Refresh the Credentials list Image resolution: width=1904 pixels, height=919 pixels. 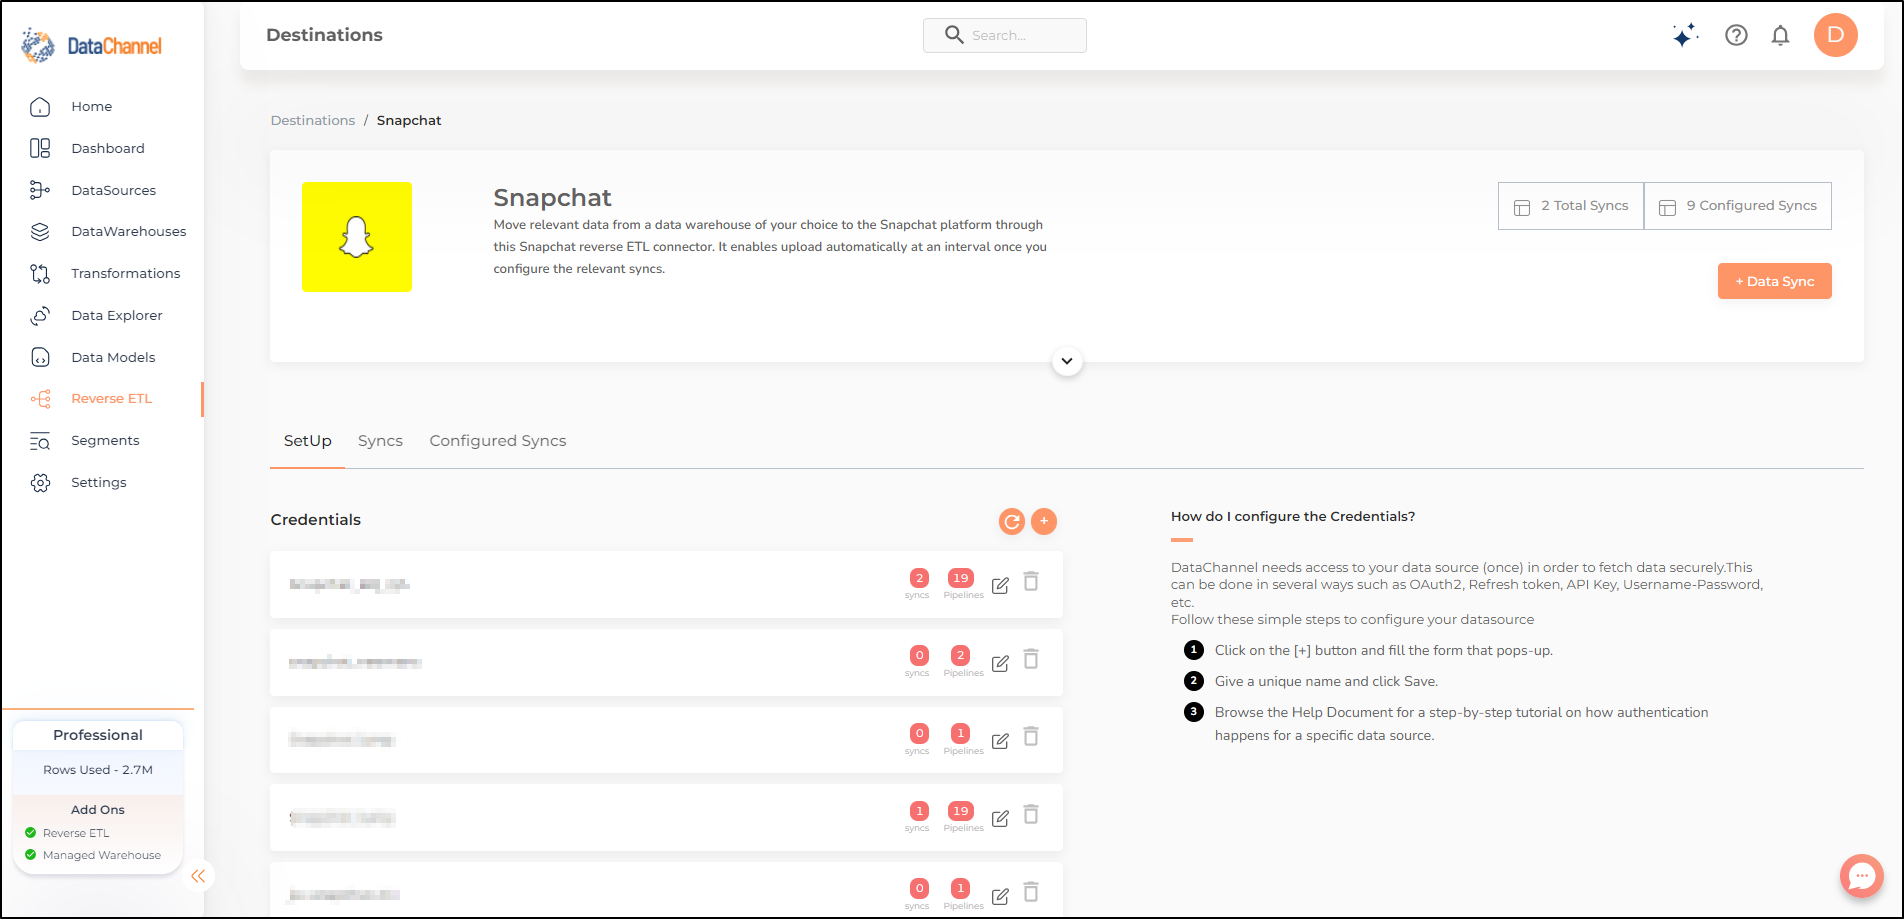1012,521
